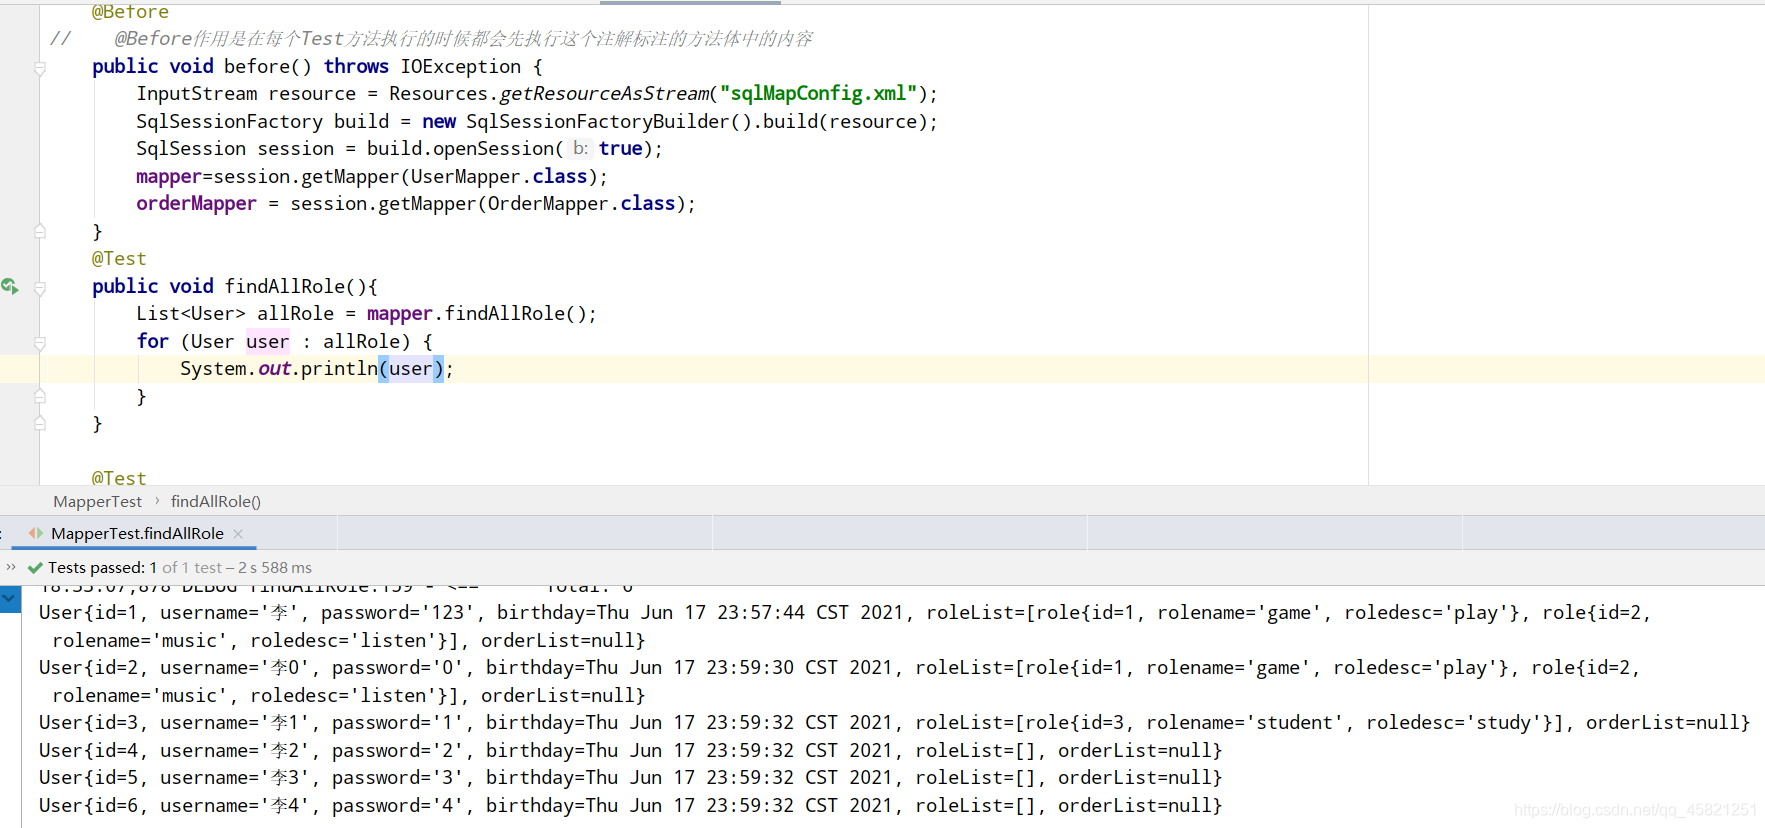Click IOException in before() signature
1765x828 pixels.
point(461,66)
